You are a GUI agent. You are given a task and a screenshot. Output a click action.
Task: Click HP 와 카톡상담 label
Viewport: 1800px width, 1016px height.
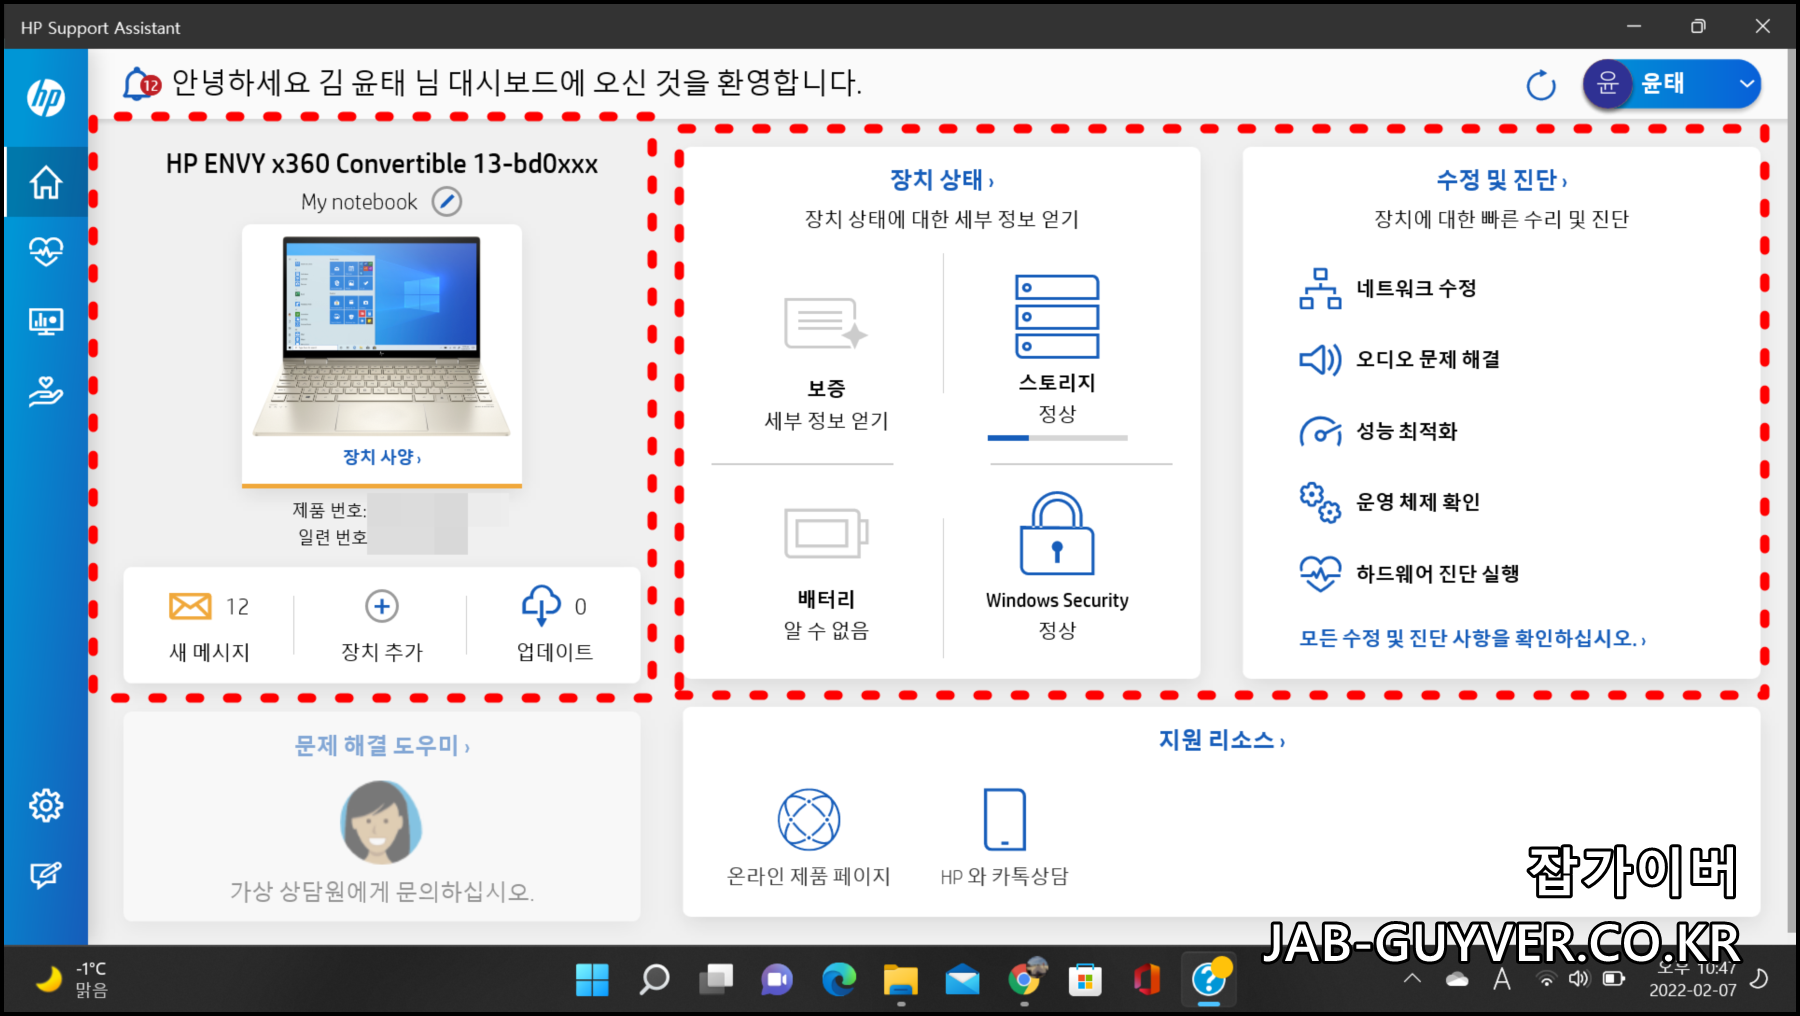[x=1005, y=876]
